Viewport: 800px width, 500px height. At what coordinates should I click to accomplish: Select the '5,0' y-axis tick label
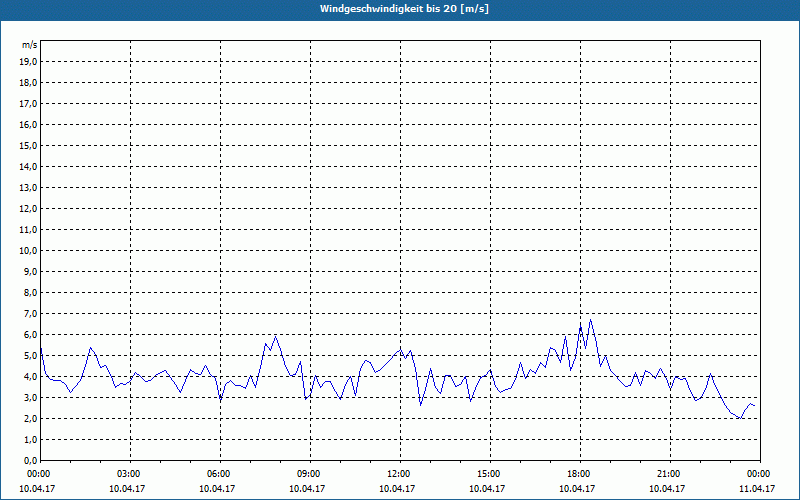pos(31,356)
